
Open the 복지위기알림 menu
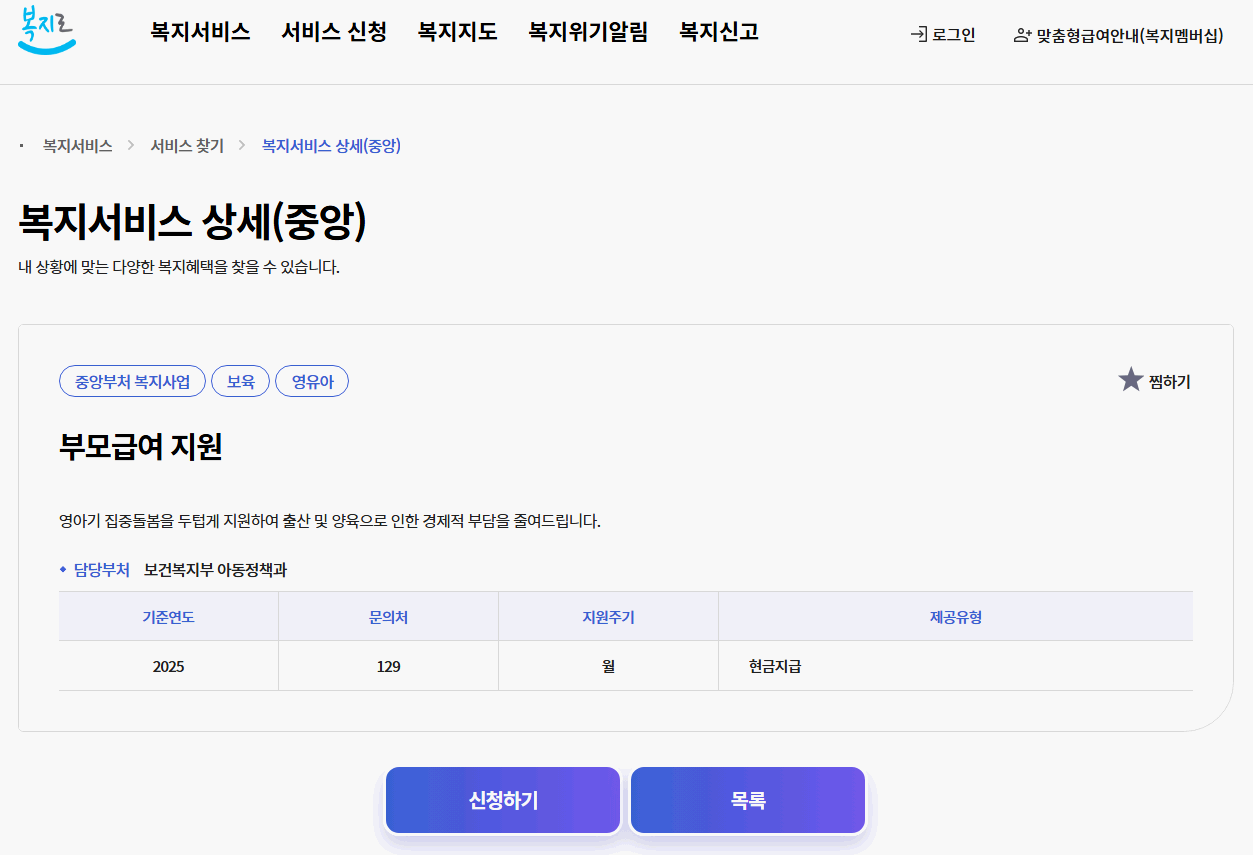tap(588, 32)
